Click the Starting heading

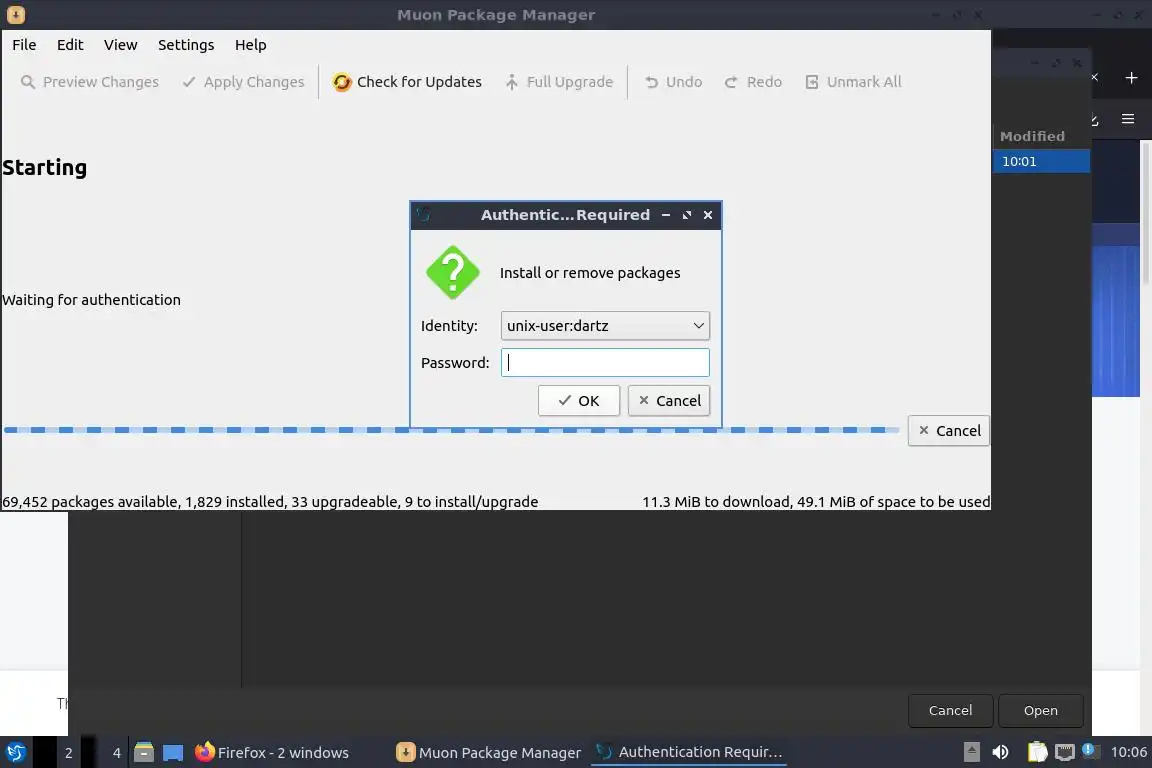click(44, 168)
